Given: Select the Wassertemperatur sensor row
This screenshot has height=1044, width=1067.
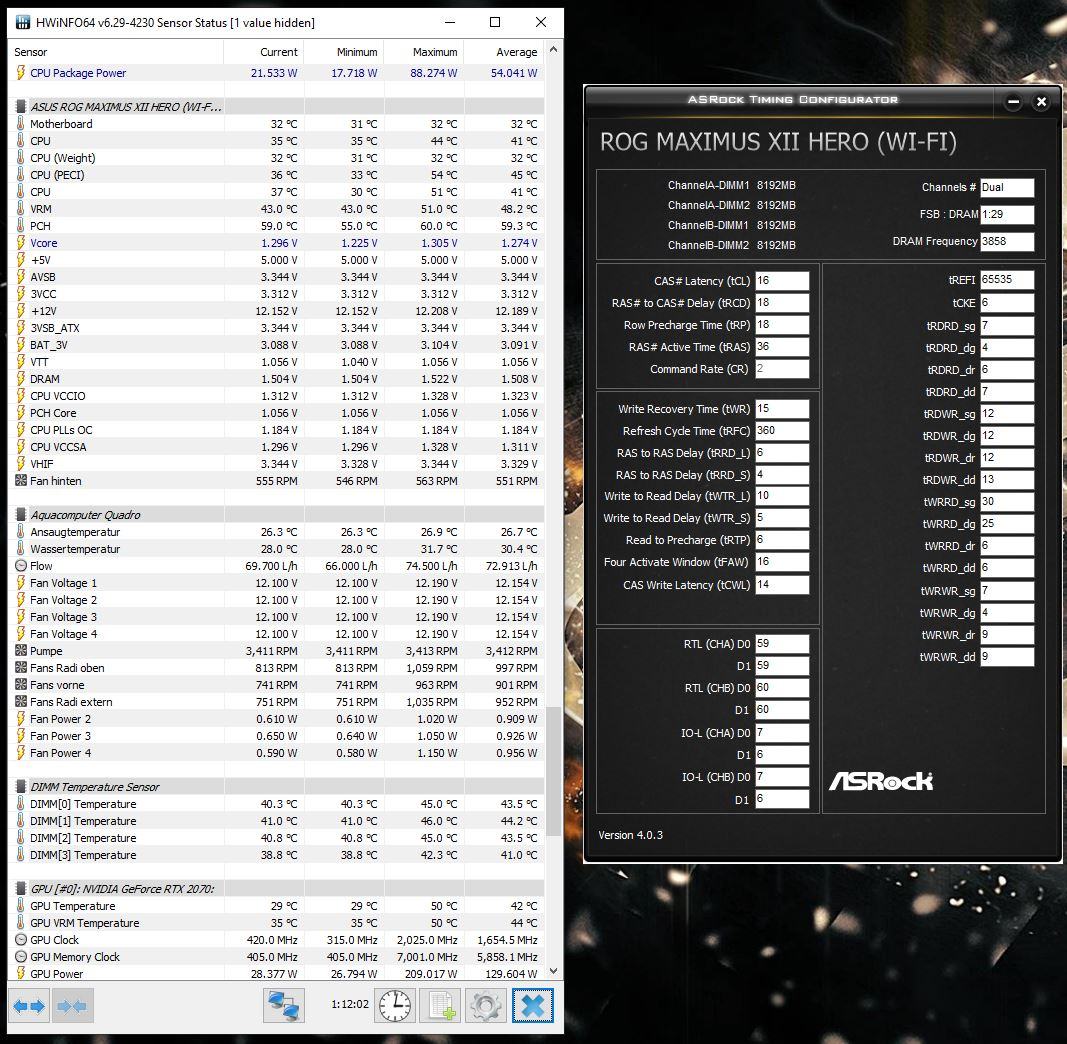Looking at the screenshot, I should [x=276, y=549].
